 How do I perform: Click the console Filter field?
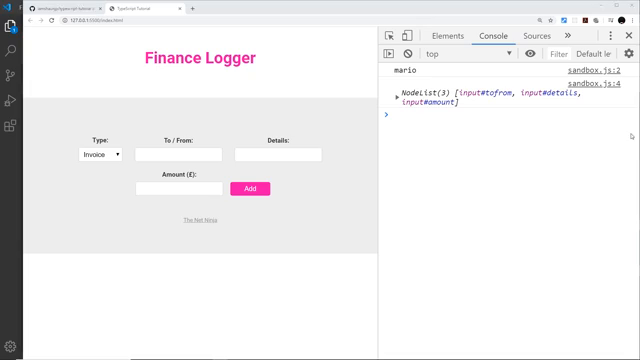(x=559, y=53)
